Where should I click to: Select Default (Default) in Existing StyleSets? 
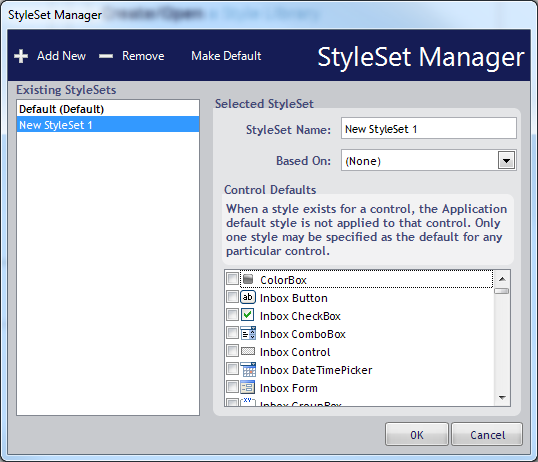pyautogui.click(x=108, y=109)
